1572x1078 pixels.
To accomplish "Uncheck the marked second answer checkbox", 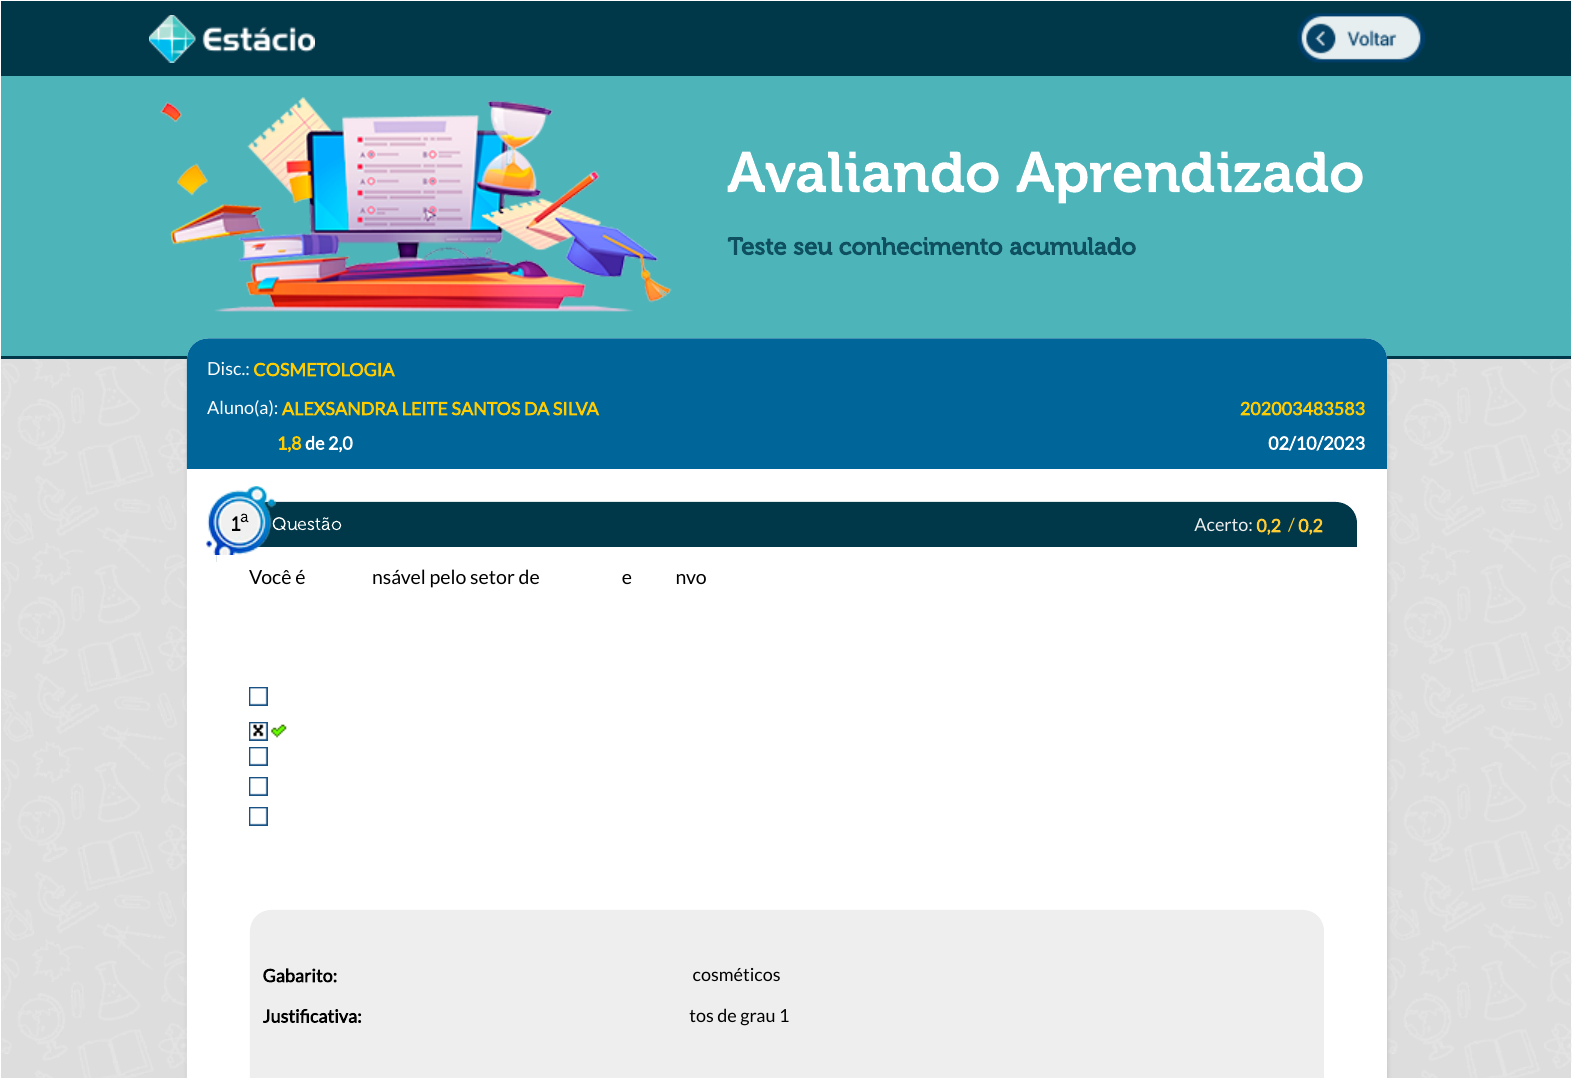I will tap(258, 731).
